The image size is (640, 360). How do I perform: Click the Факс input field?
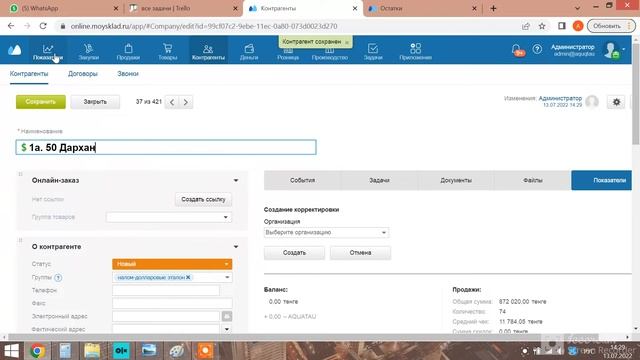pos(172,303)
